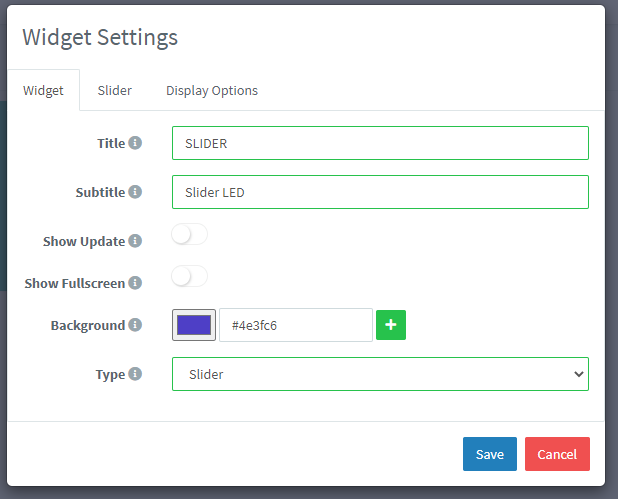Screen dimensions: 618x499
Task: Open the Type dropdown showing Slider
Action: point(380,374)
